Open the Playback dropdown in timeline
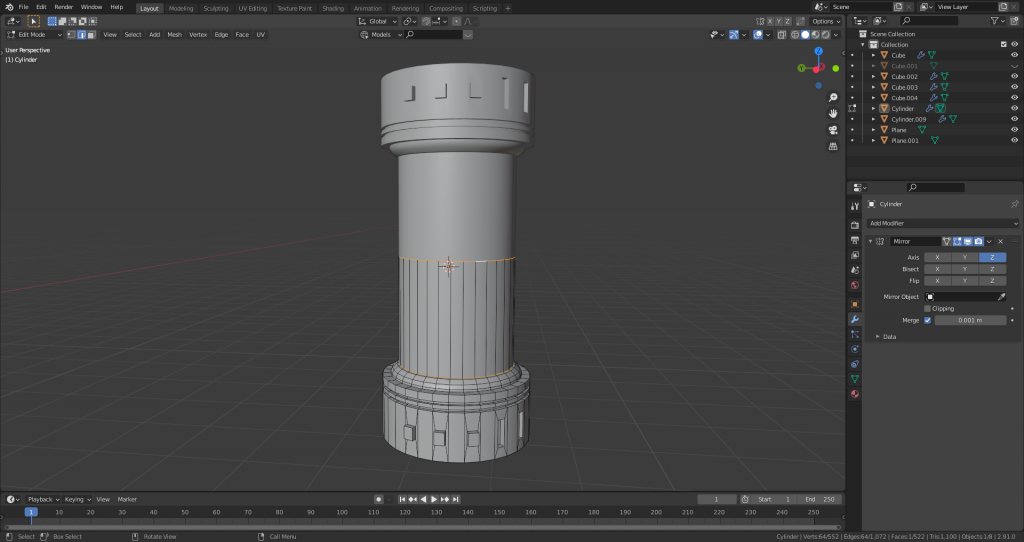The image size is (1024, 542). pyautogui.click(x=43, y=500)
